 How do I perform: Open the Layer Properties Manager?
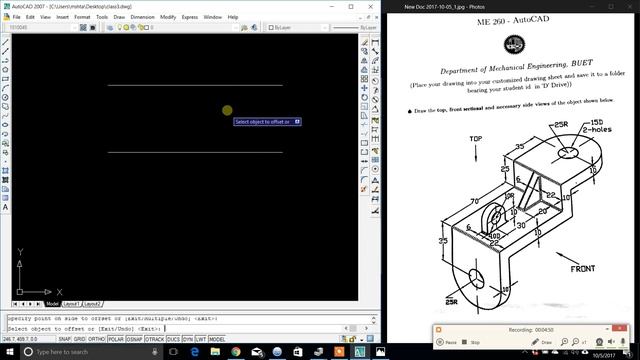pyautogui.click(x=110, y=27)
